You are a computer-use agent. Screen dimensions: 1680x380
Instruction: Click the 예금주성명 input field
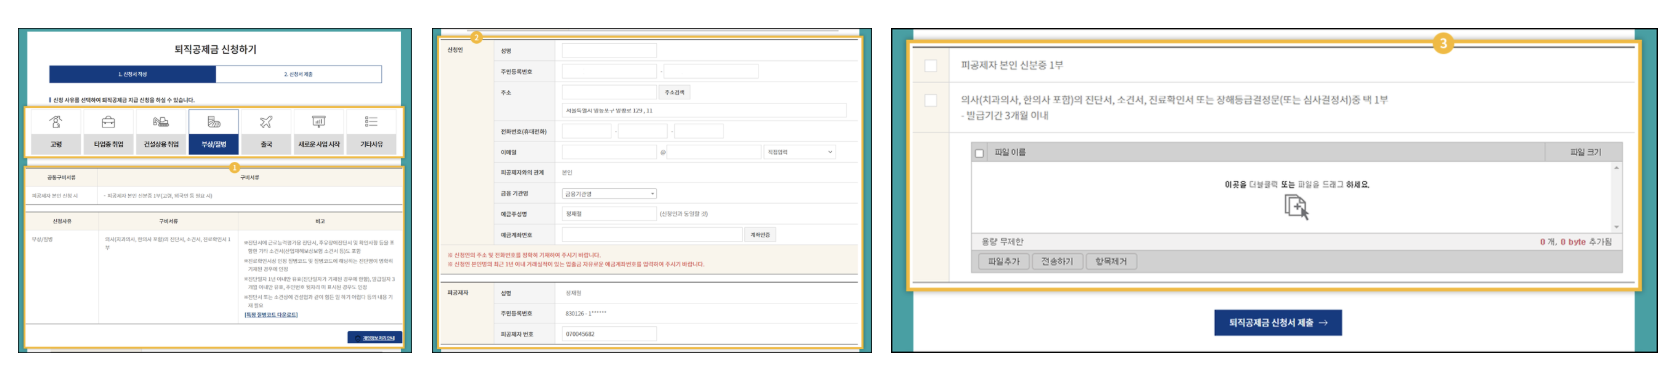[609, 214]
